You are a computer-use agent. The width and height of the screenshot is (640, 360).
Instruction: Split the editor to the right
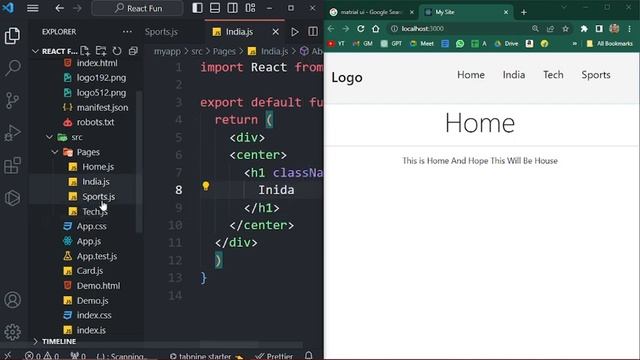pyautogui.click(x=313, y=32)
